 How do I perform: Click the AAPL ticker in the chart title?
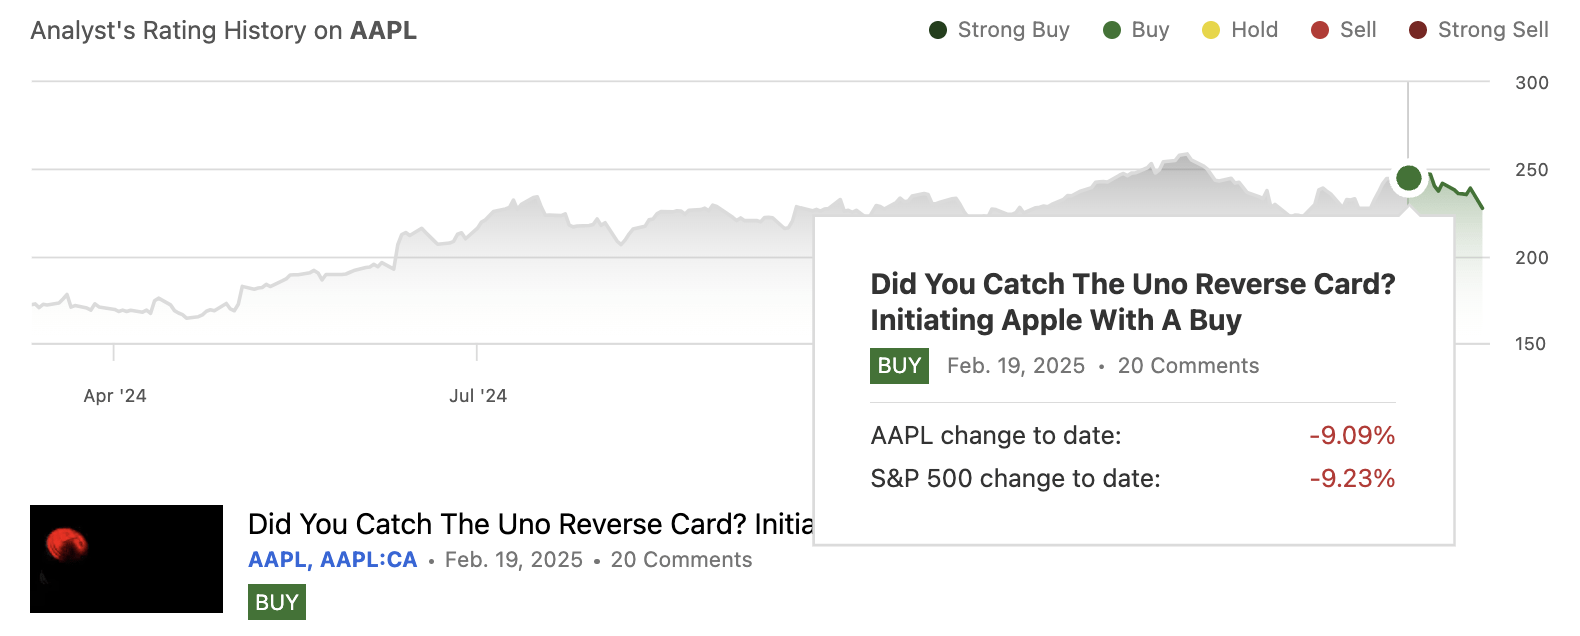383,30
